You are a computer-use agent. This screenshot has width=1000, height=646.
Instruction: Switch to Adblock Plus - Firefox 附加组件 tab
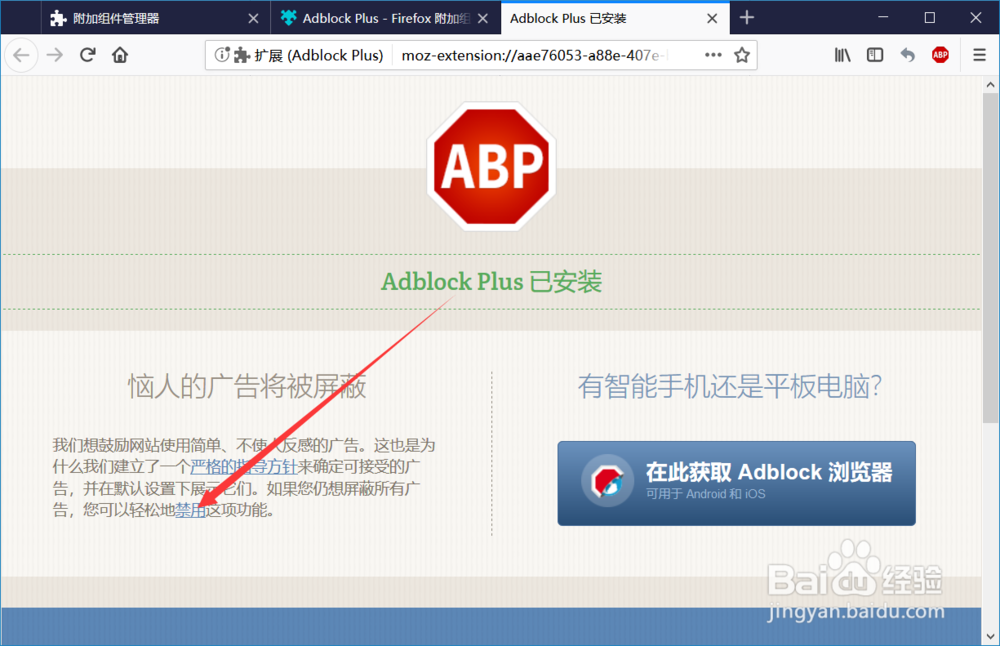click(x=386, y=18)
